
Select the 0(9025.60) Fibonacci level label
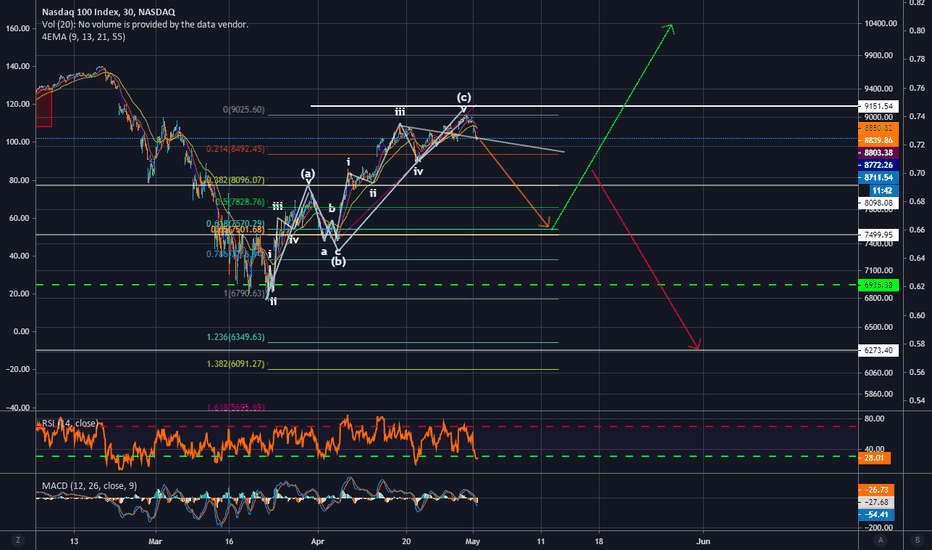point(244,110)
